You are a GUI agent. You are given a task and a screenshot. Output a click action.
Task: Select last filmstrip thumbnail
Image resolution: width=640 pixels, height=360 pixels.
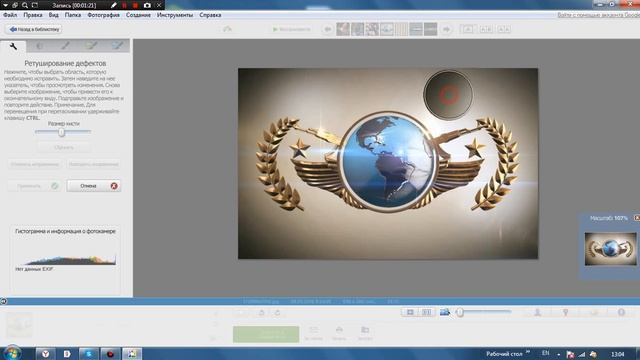pos(431,29)
